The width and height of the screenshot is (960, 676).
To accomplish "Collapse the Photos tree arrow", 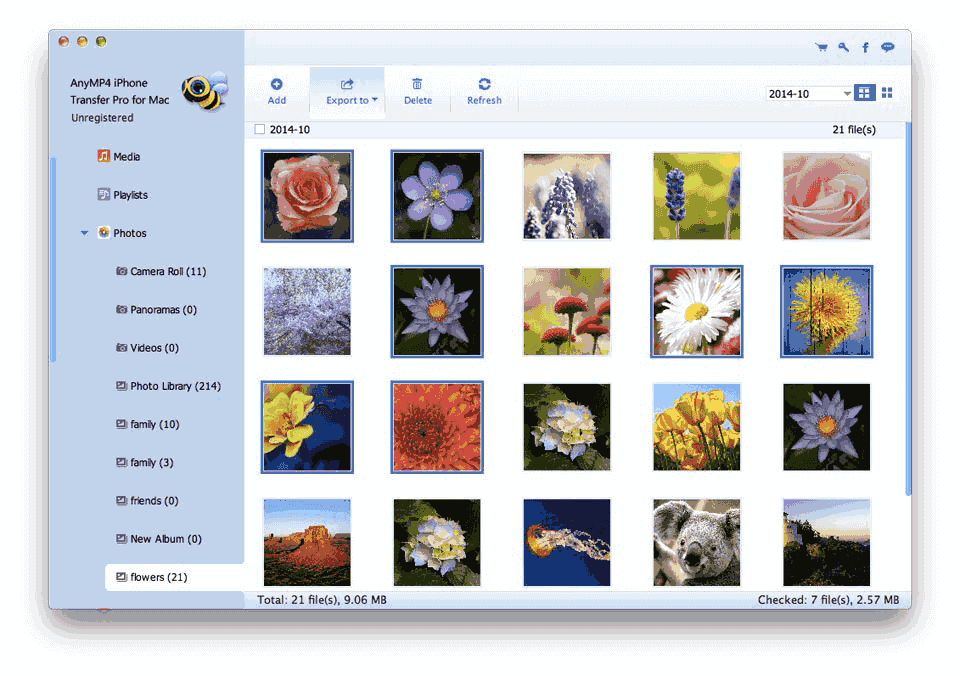I will 84,233.
